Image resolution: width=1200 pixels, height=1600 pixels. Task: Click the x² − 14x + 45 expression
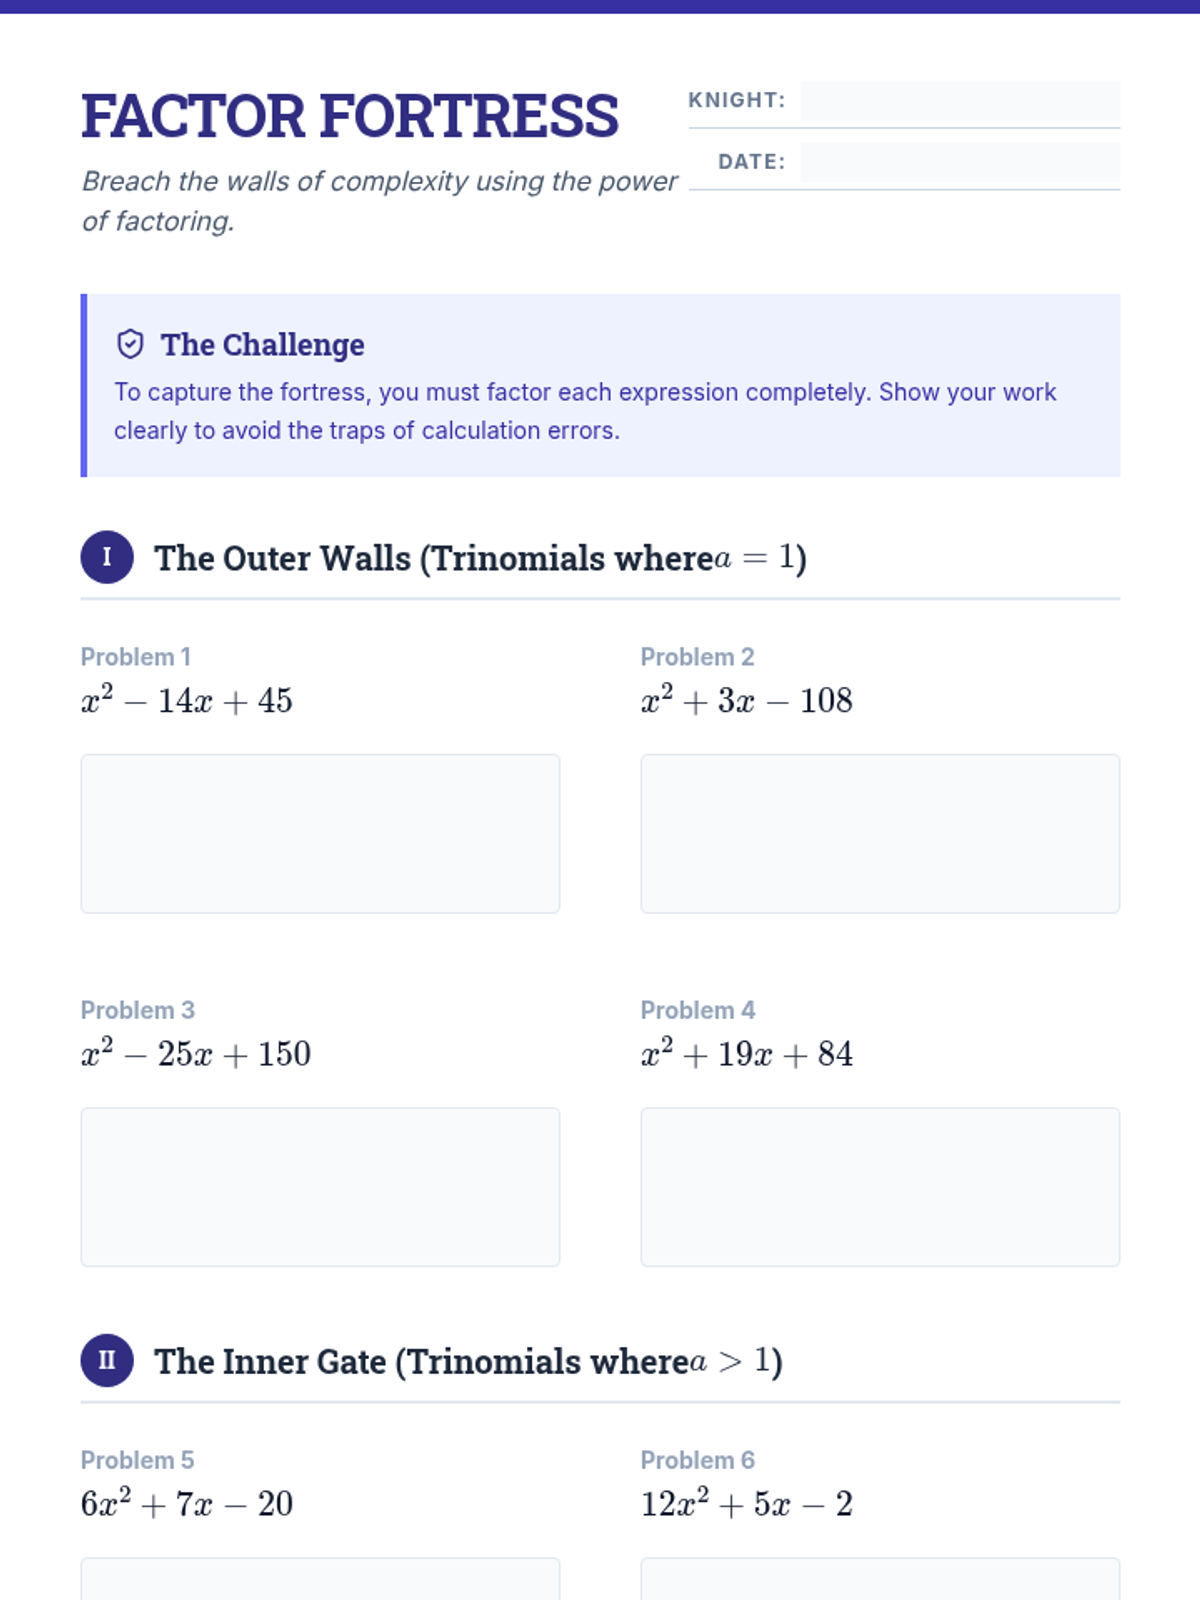click(187, 699)
